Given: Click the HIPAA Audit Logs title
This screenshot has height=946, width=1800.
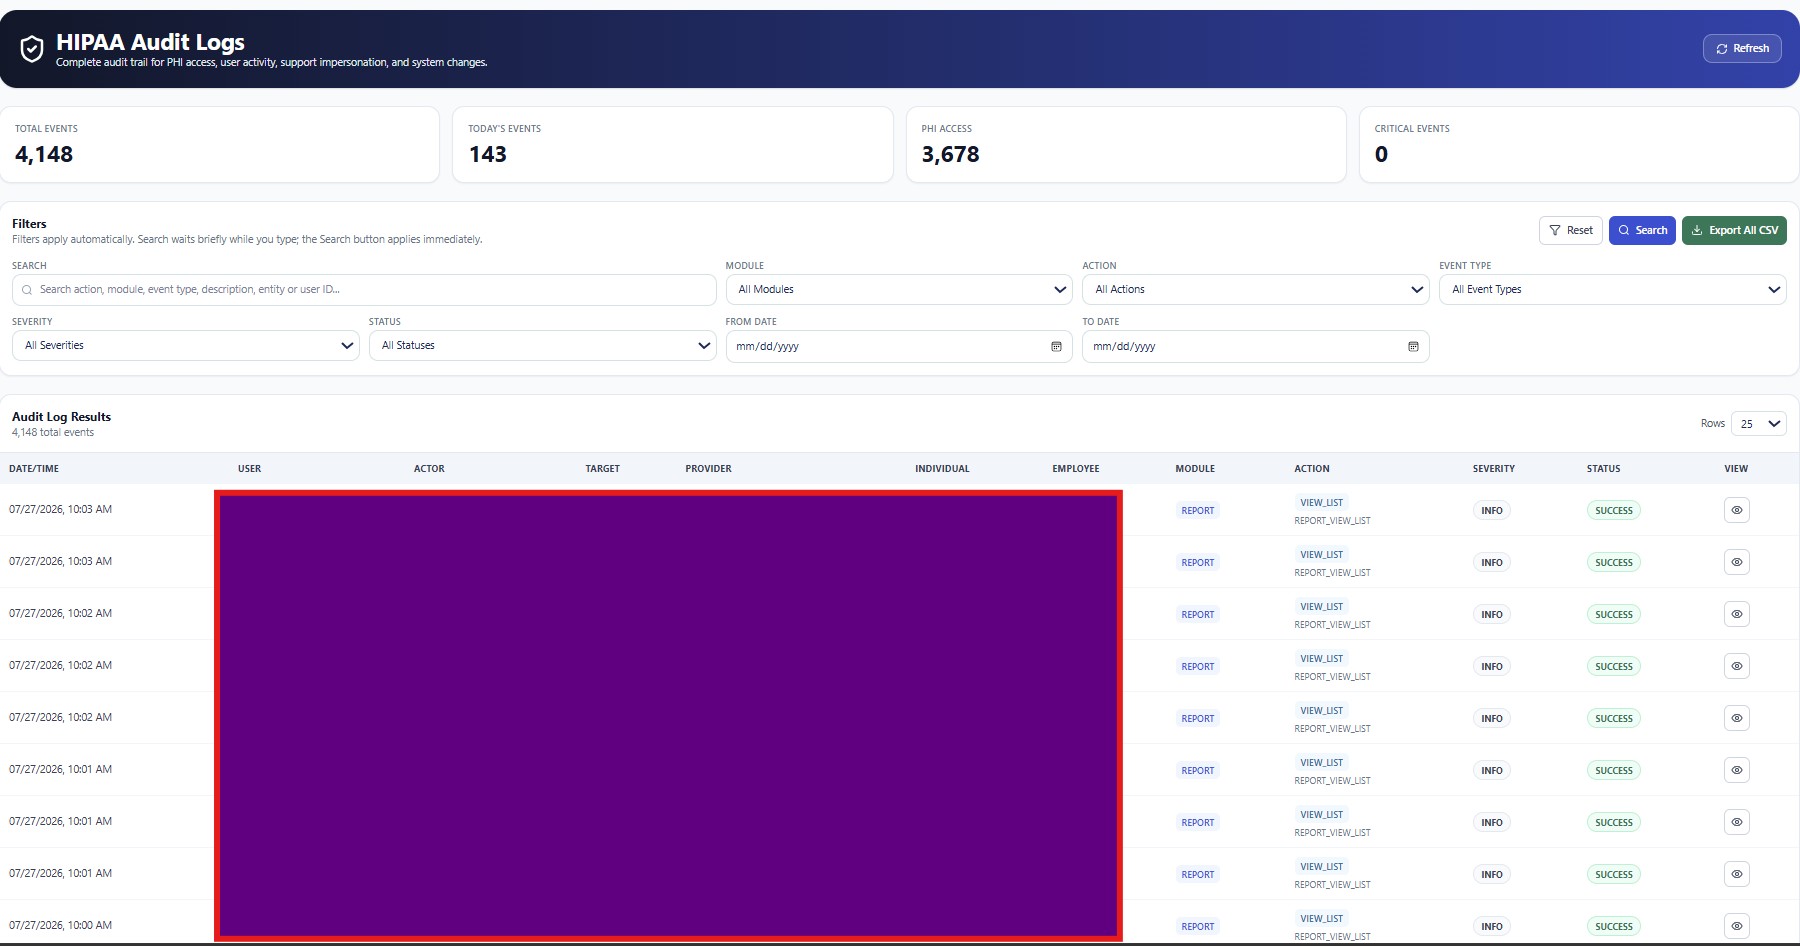Looking at the screenshot, I should (150, 42).
